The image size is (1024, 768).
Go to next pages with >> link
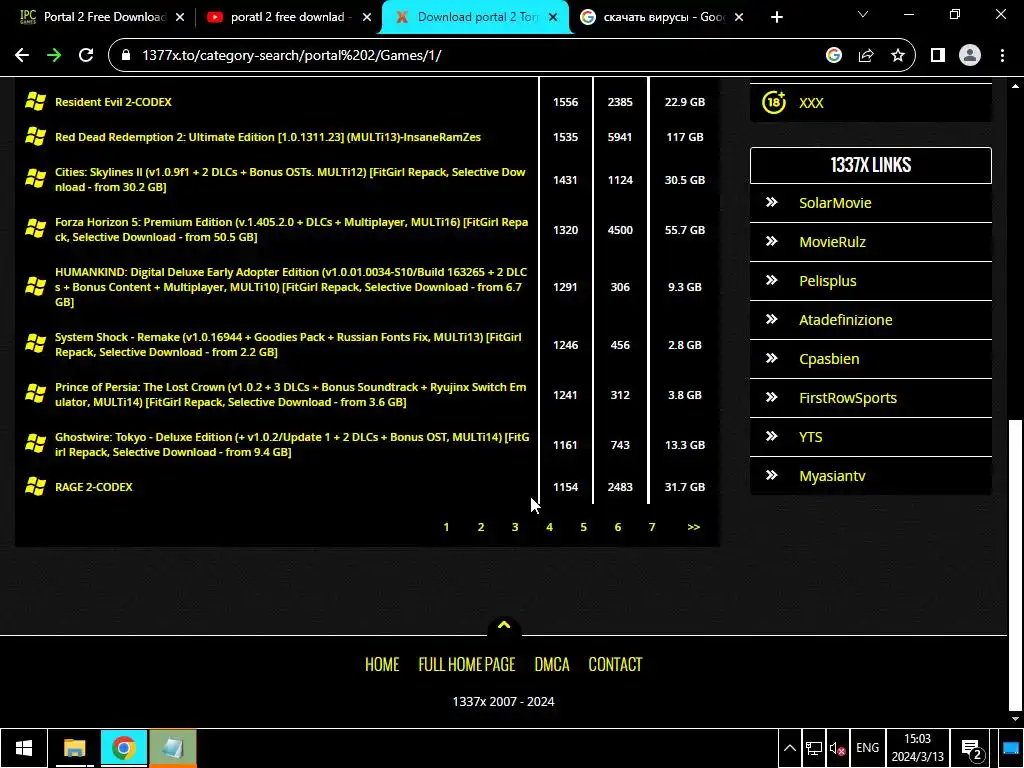pyautogui.click(x=694, y=527)
